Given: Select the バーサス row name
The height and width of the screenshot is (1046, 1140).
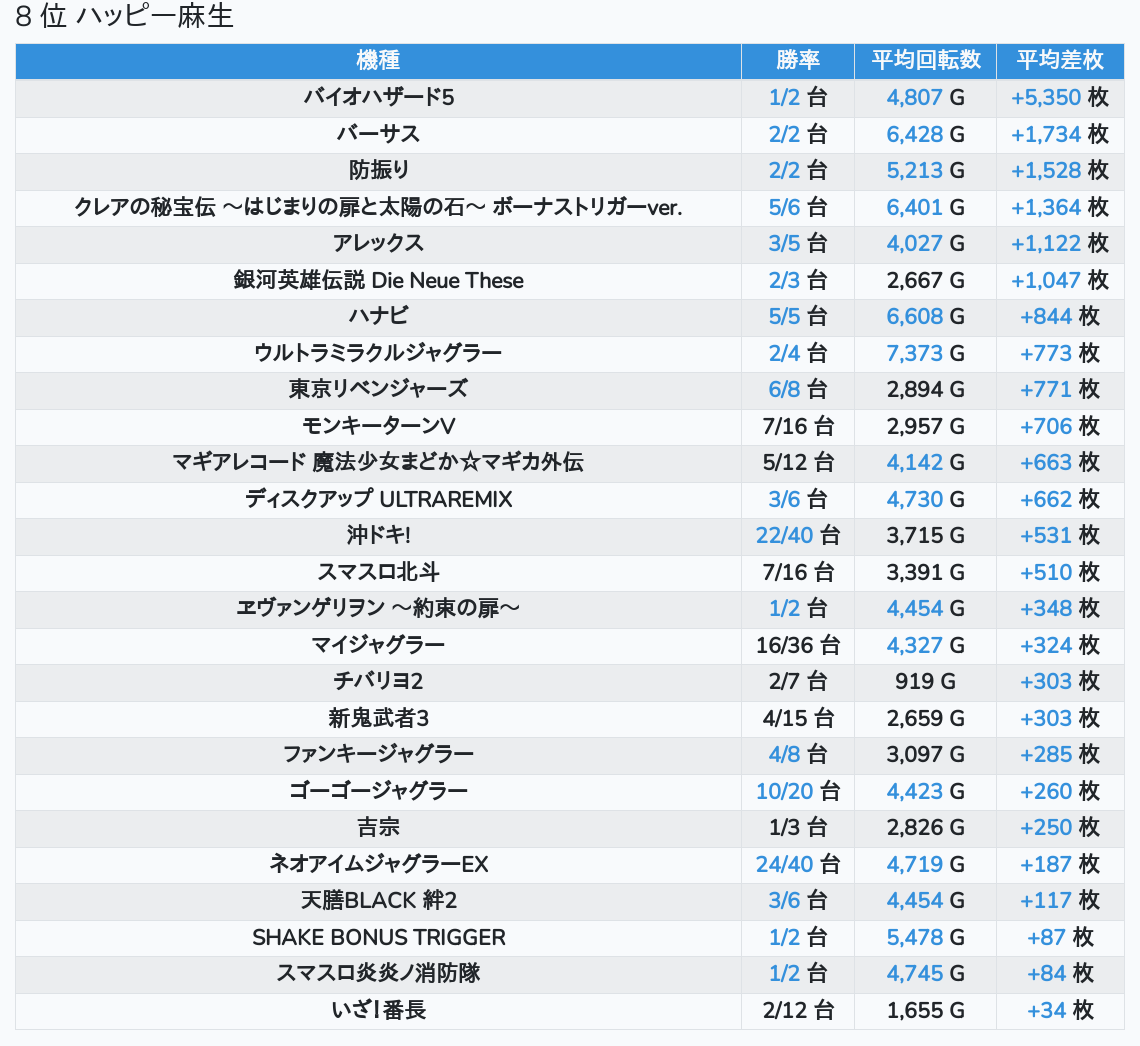Looking at the screenshot, I should pyautogui.click(x=378, y=134).
